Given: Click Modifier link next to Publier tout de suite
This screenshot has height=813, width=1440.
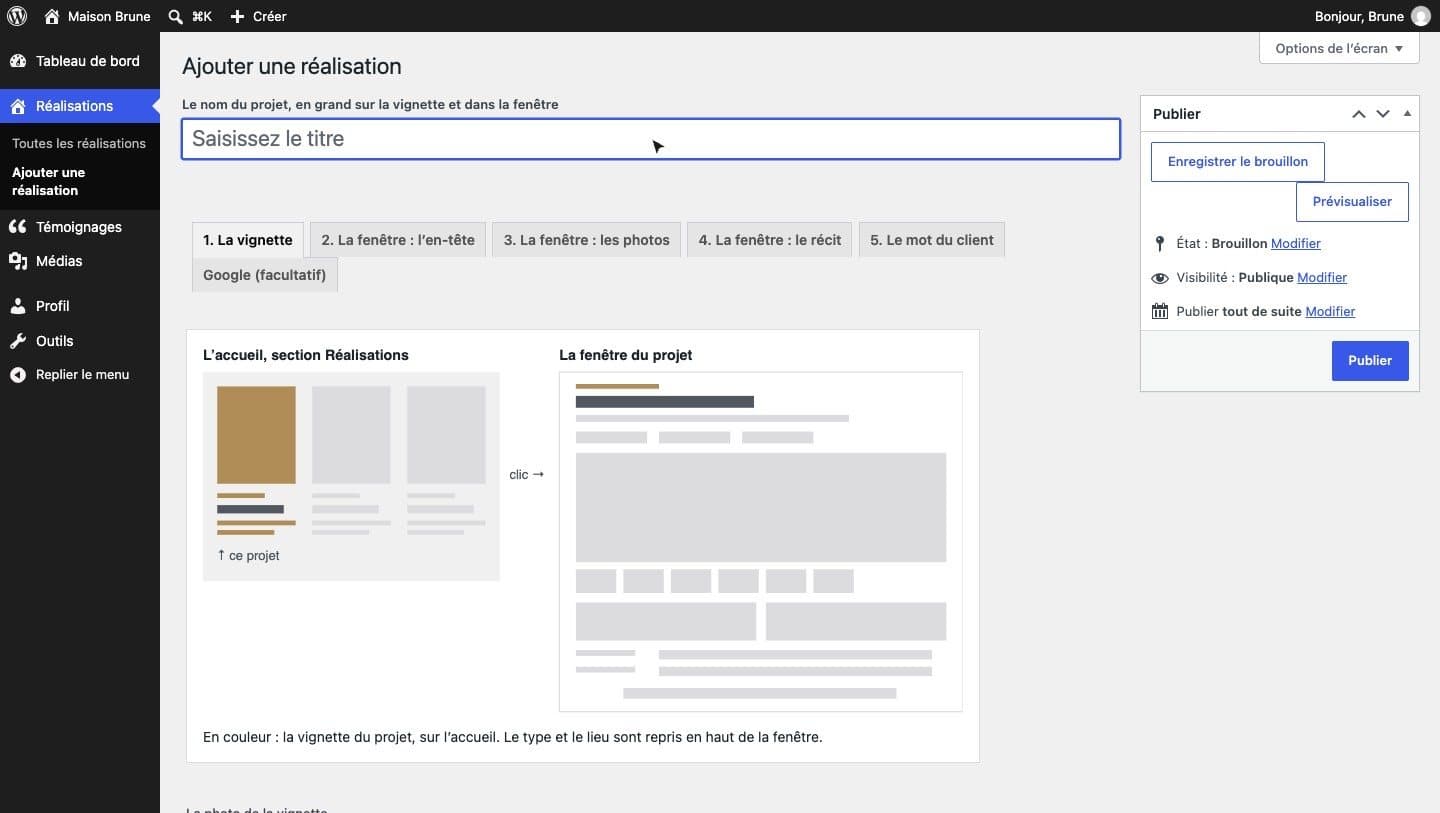Looking at the screenshot, I should [x=1330, y=311].
